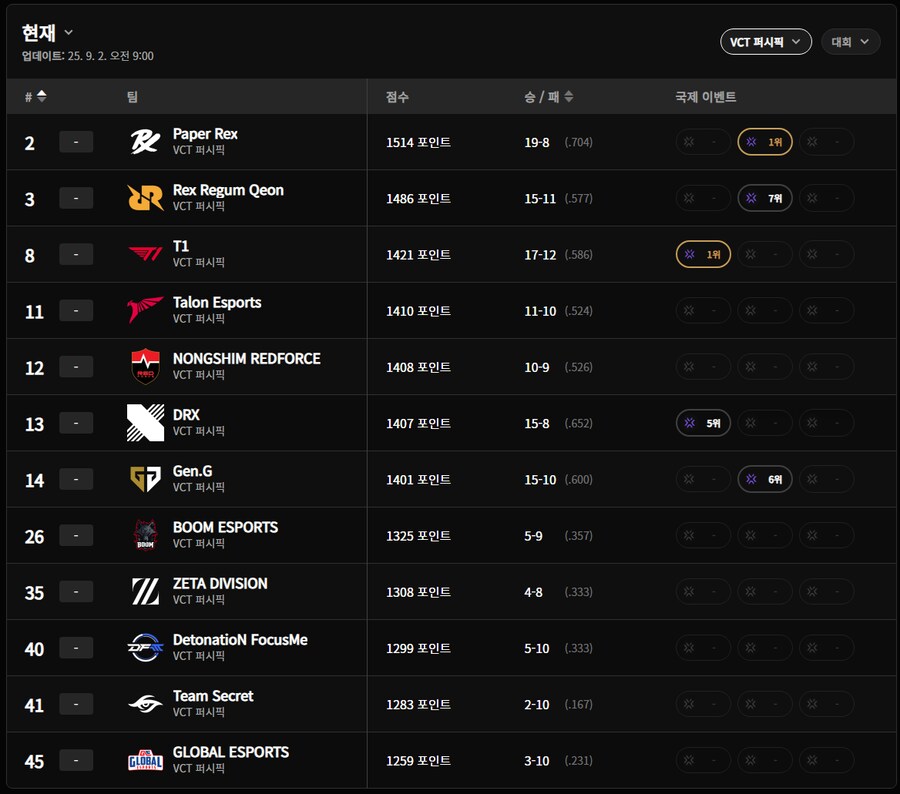
Task: Click the rank change indicator for GLOBAL ESPORTS
Action: click(76, 761)
